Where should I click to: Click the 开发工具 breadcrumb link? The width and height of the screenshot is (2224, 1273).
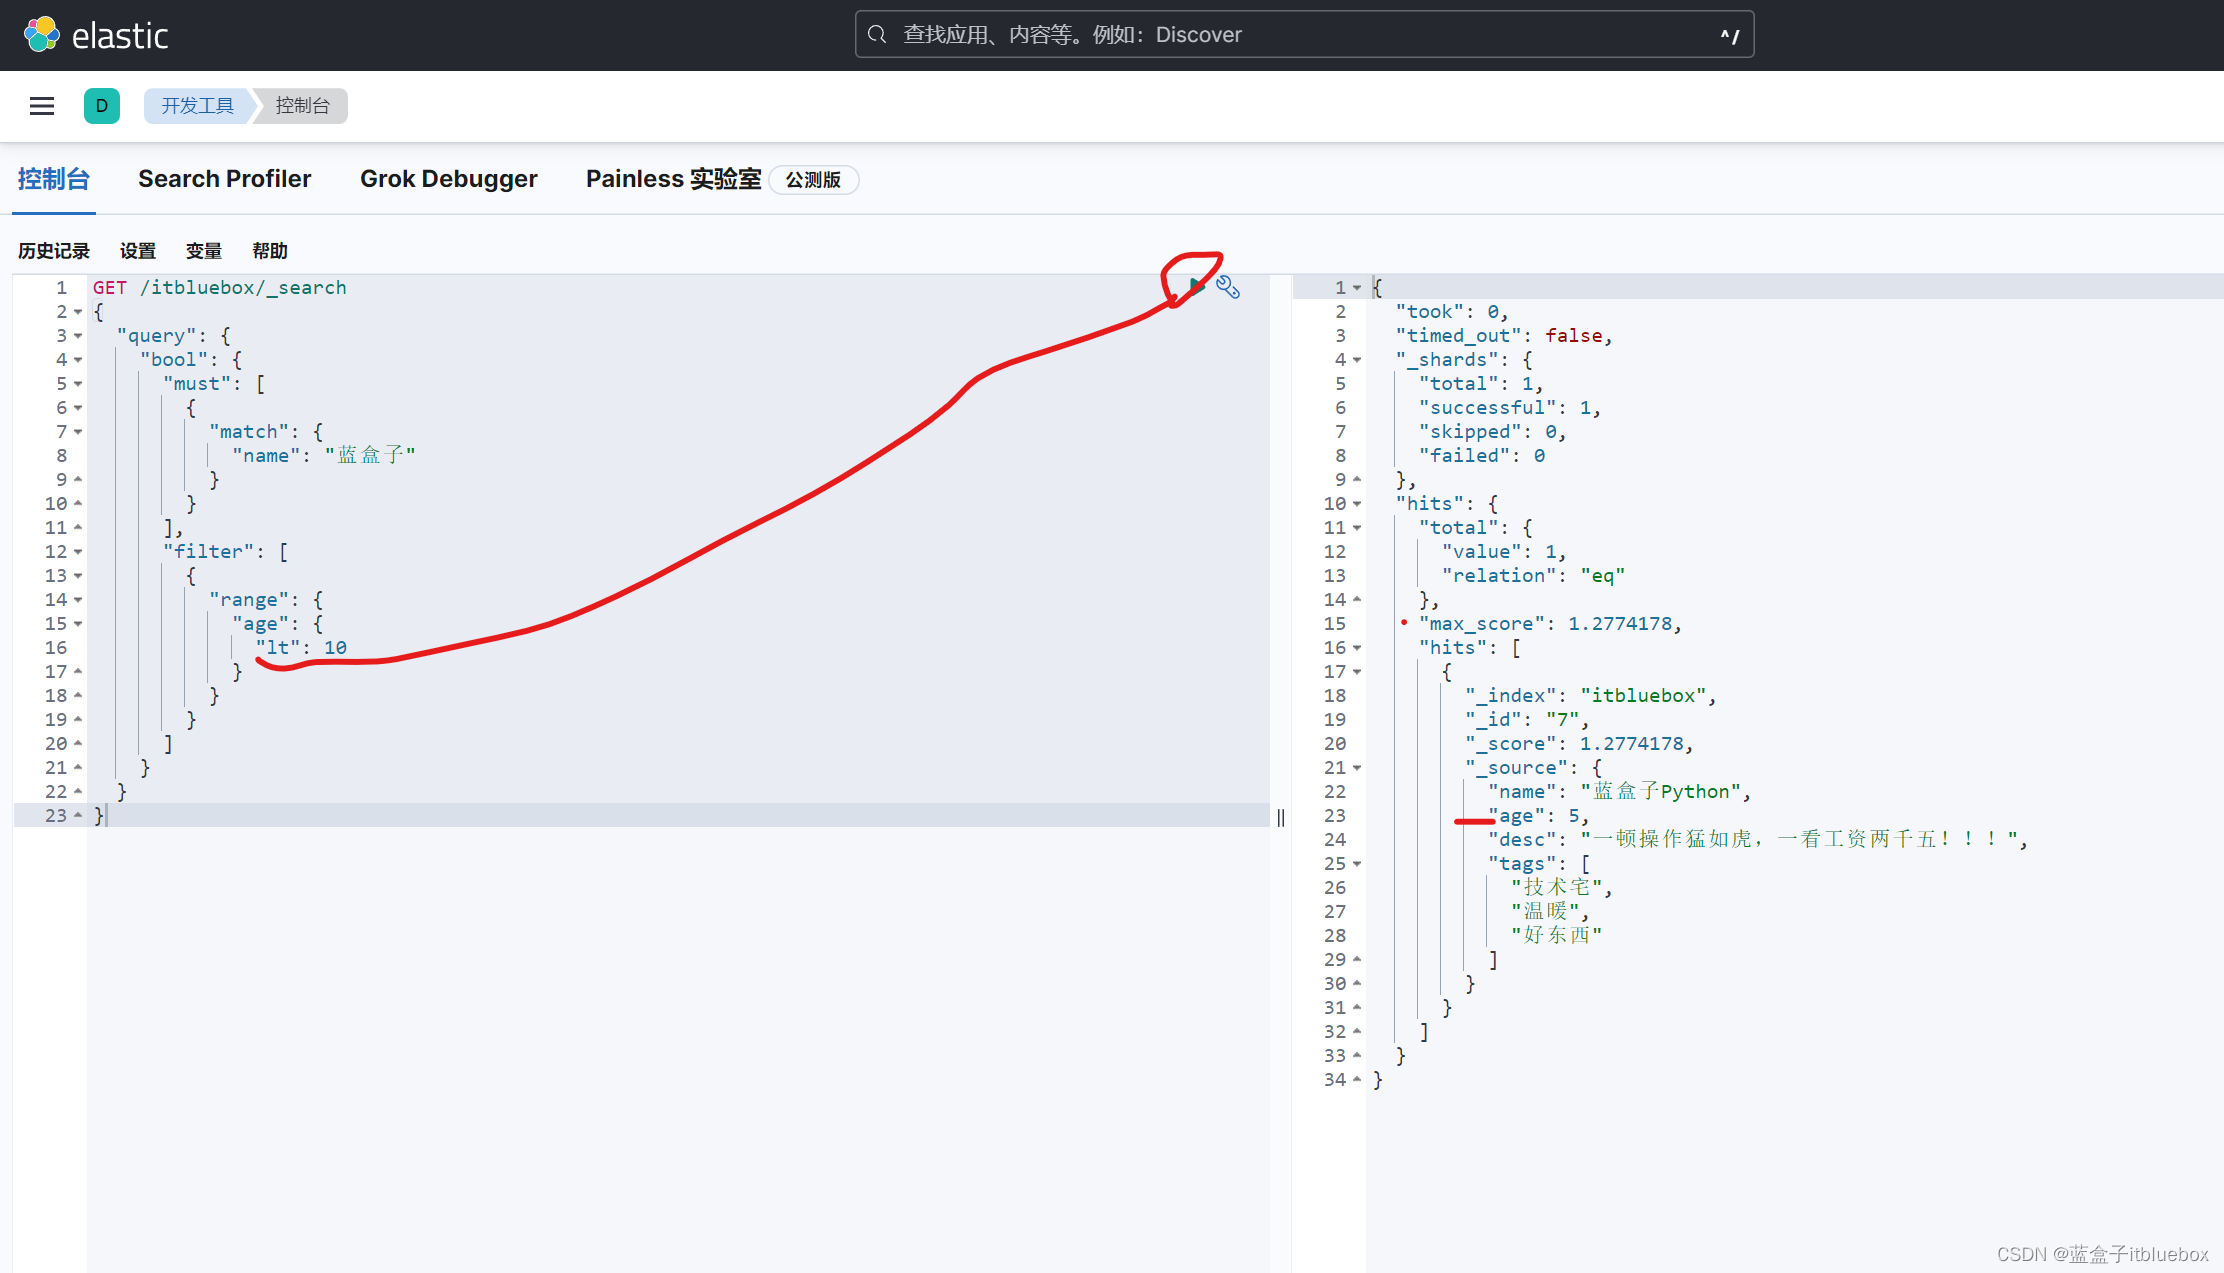197,106
